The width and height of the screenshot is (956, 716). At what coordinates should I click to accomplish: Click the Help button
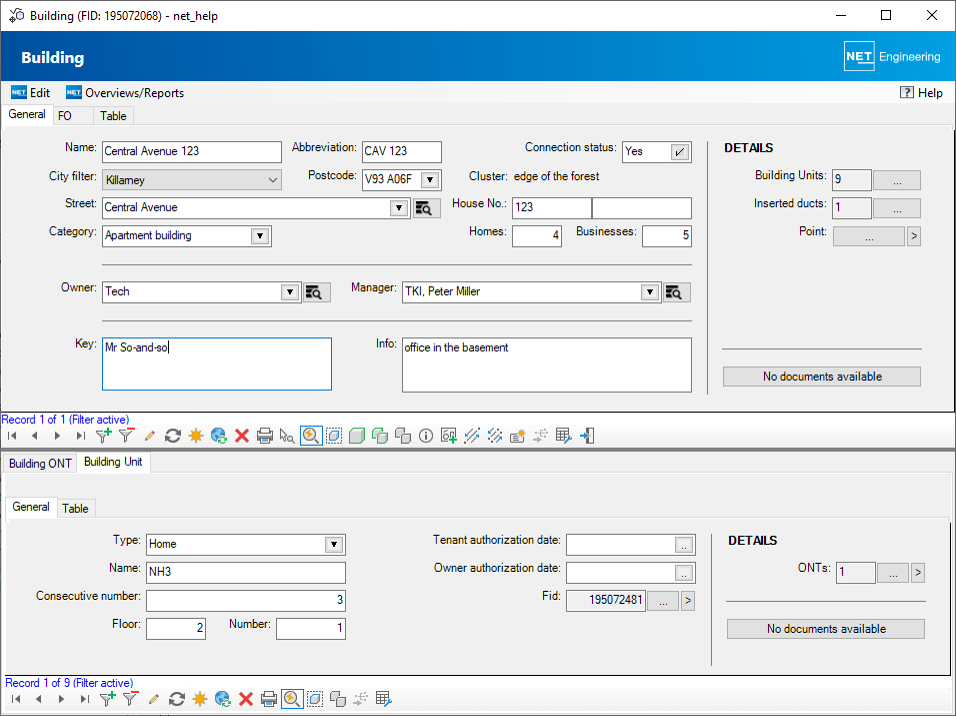[921, 93]
